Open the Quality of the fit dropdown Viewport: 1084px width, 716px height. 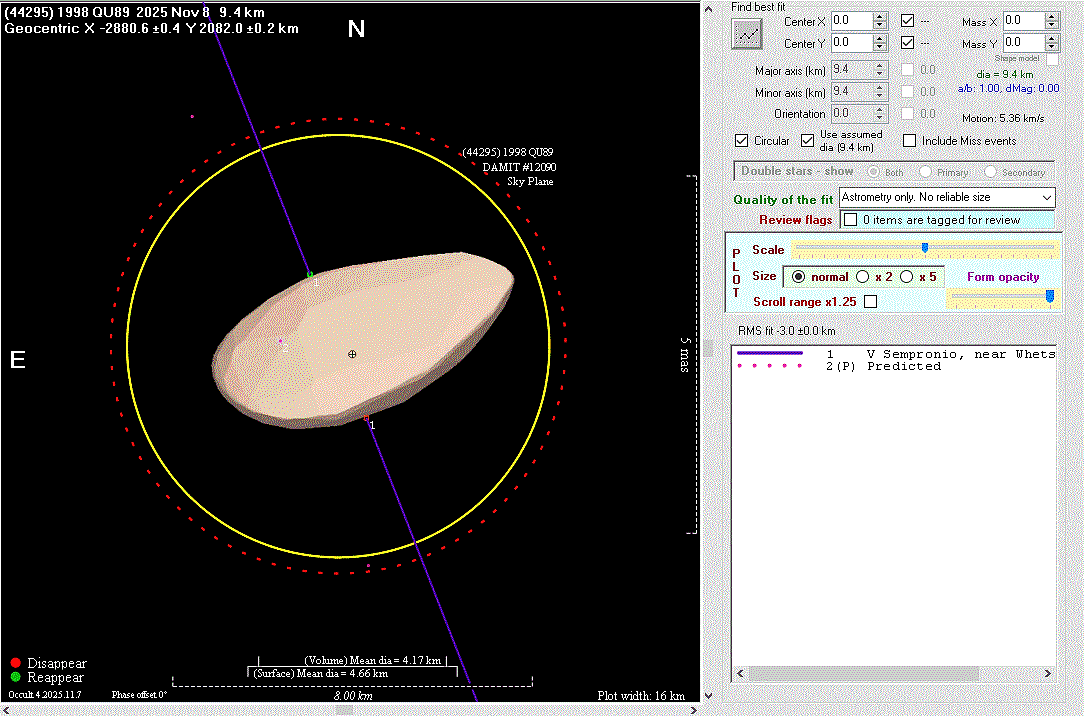[x=1046, y=198]
